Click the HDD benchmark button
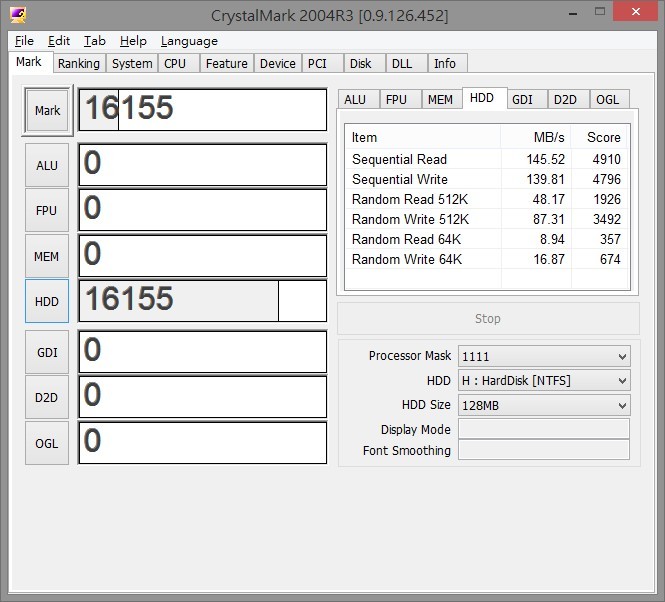665x602 pixels. [47, 302]
